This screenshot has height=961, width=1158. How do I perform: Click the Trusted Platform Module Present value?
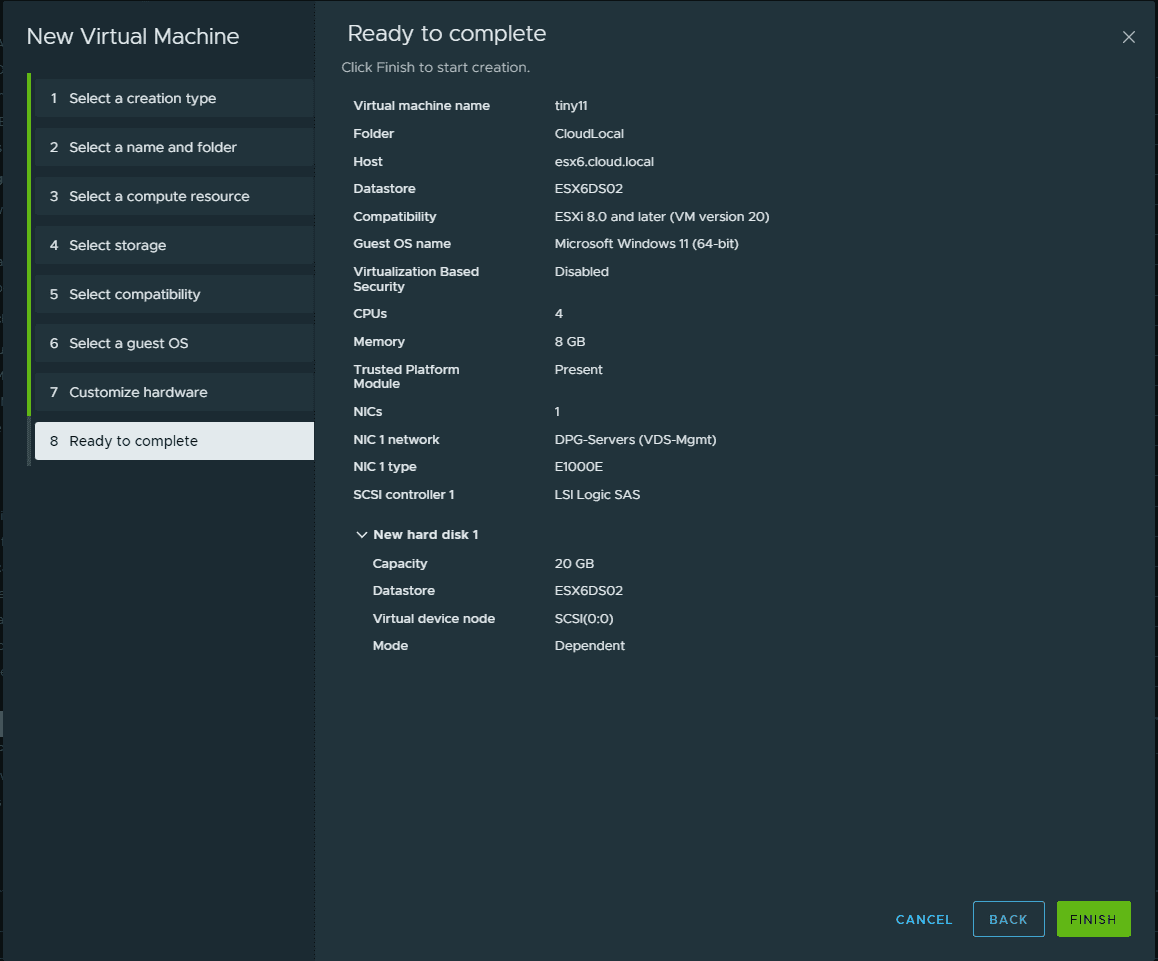pos(578,370)
